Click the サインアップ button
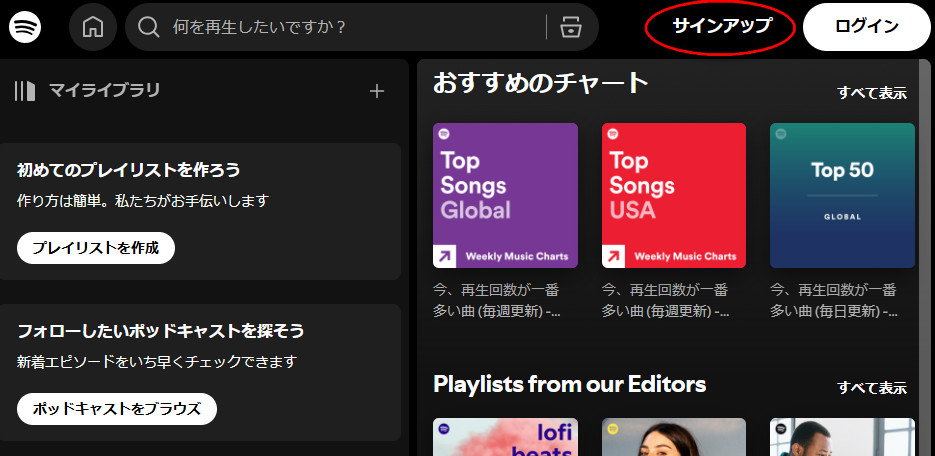935x456 pixels. (722, 26)
